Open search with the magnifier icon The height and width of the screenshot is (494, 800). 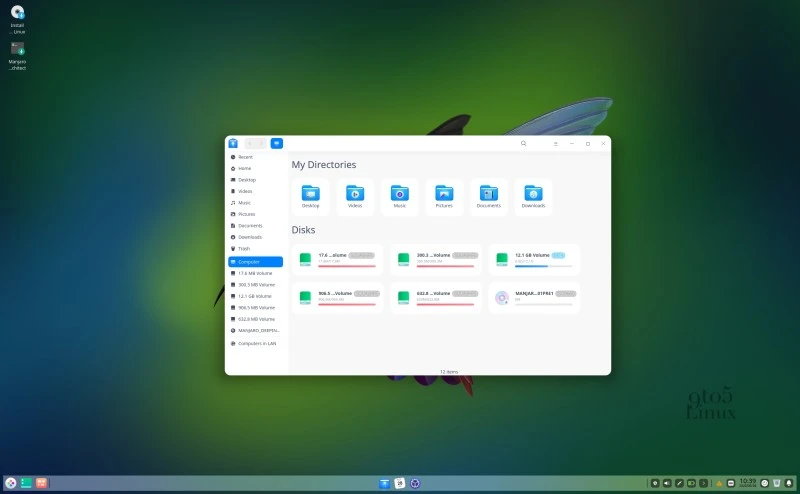coord(523,143)
